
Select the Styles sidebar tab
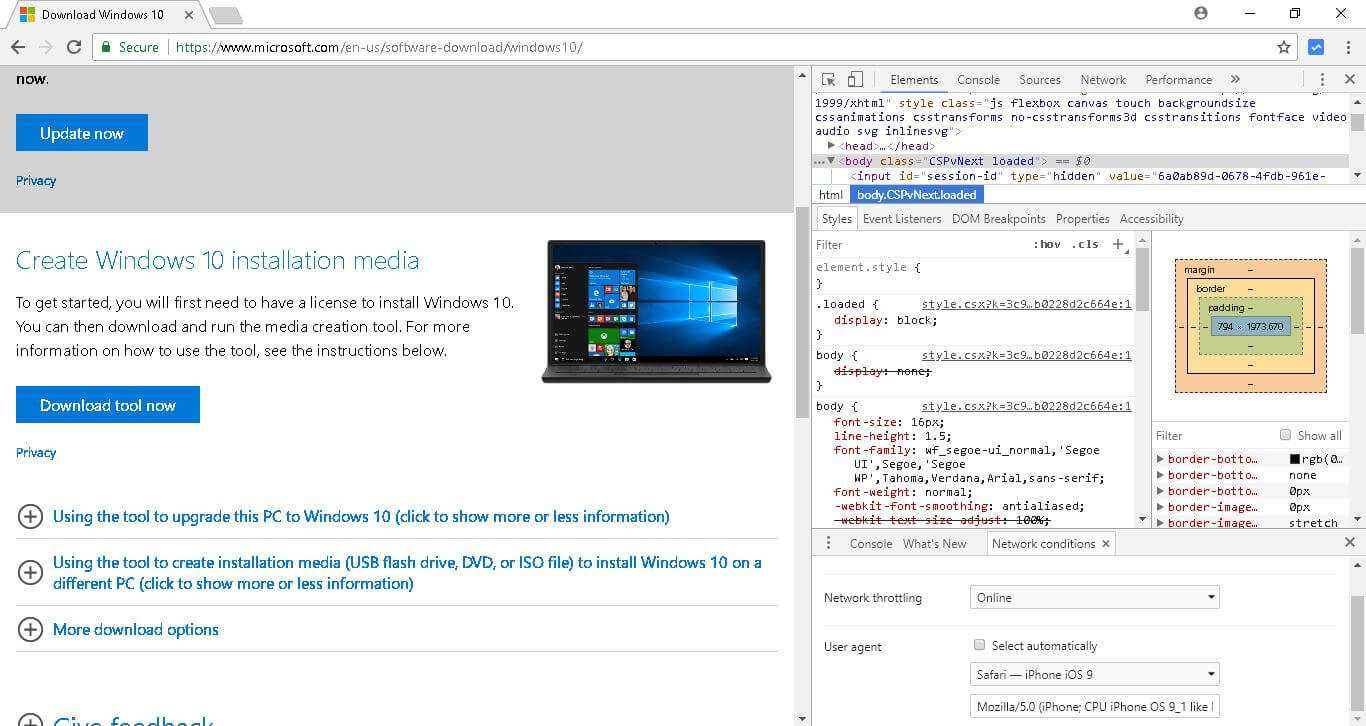pos(837,219)
